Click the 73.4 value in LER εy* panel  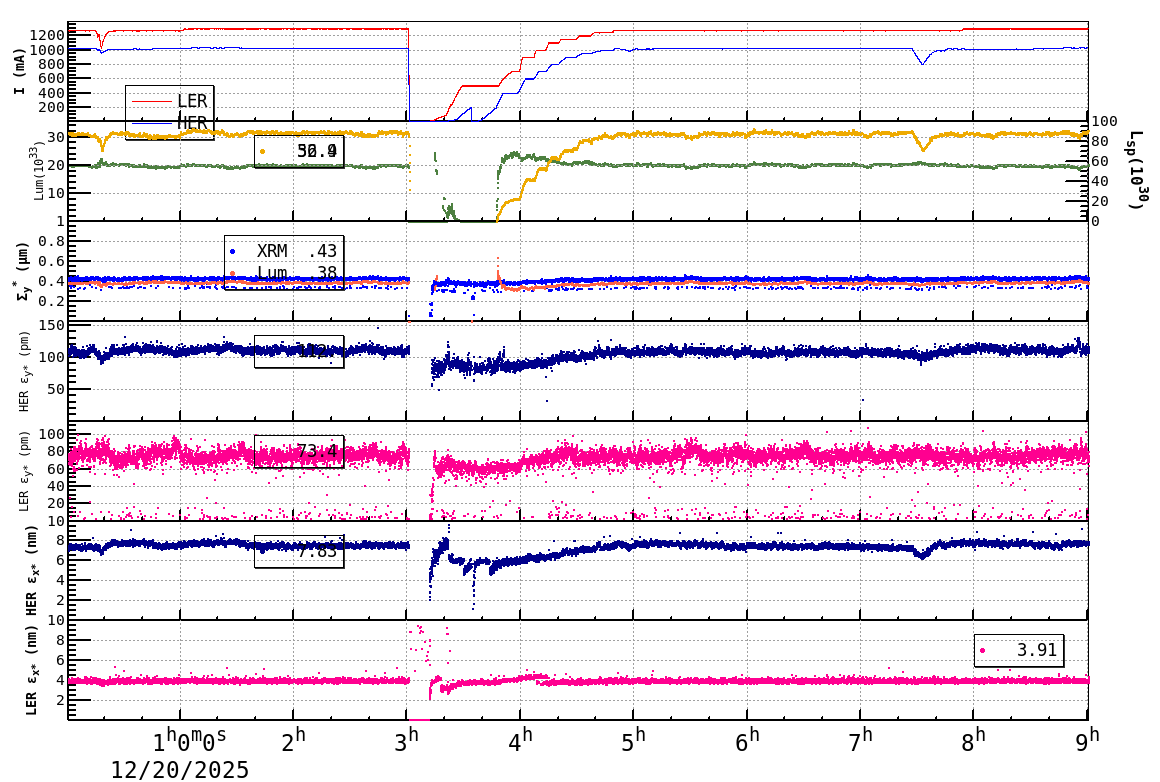(317, 451)
